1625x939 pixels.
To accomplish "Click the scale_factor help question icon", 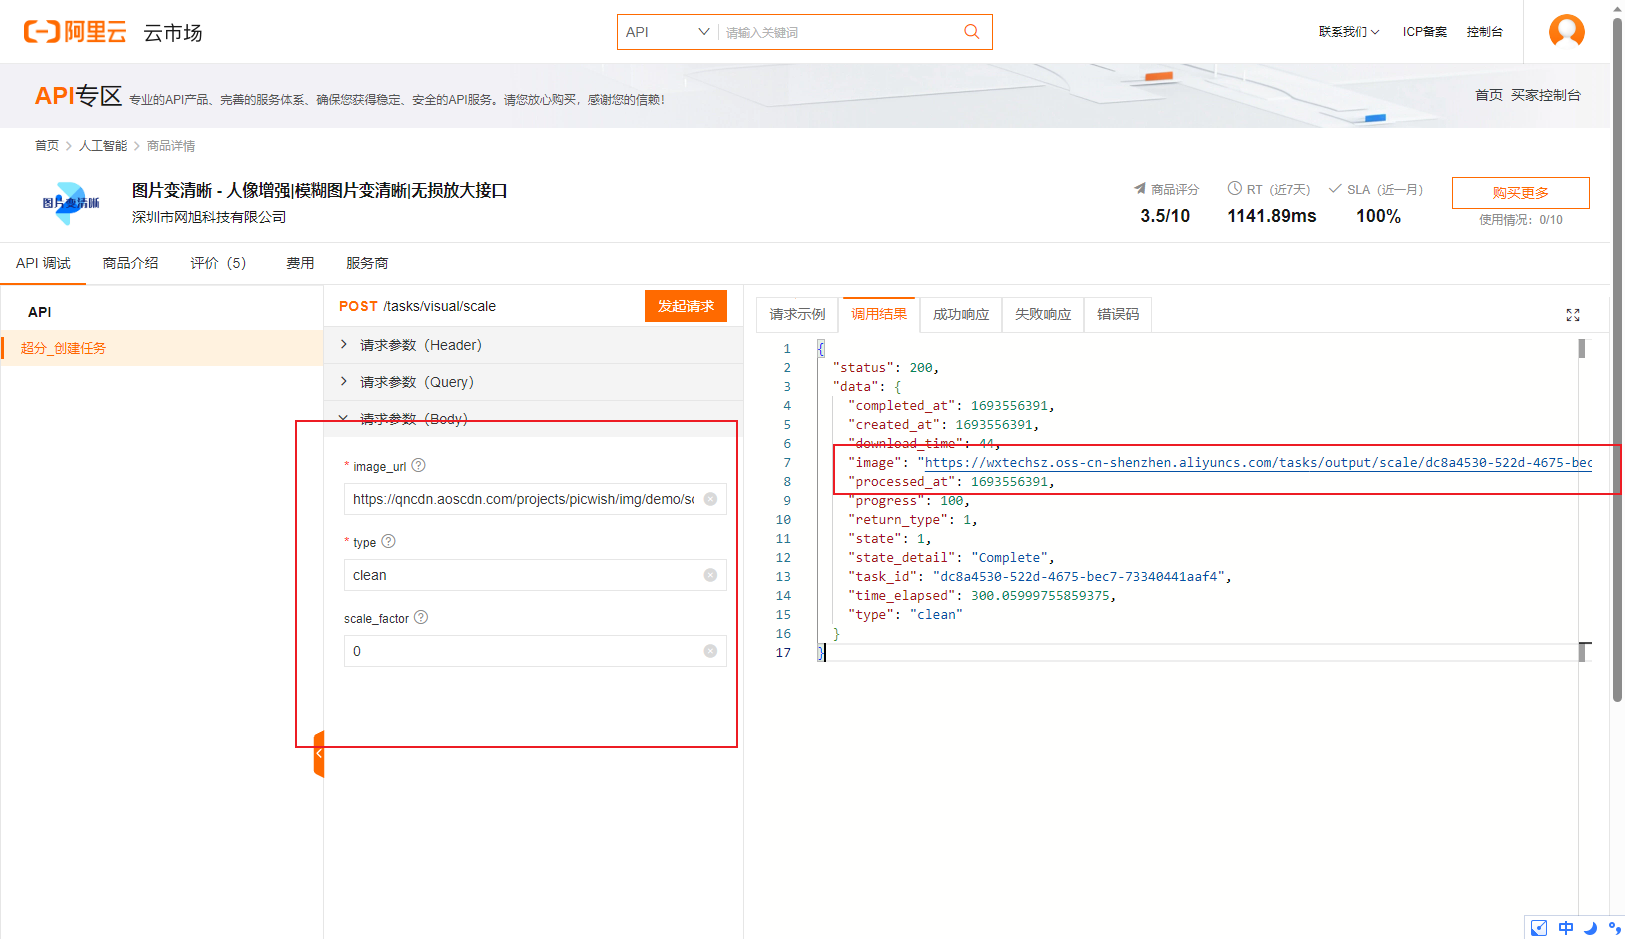I will click(x=421, y=617).
